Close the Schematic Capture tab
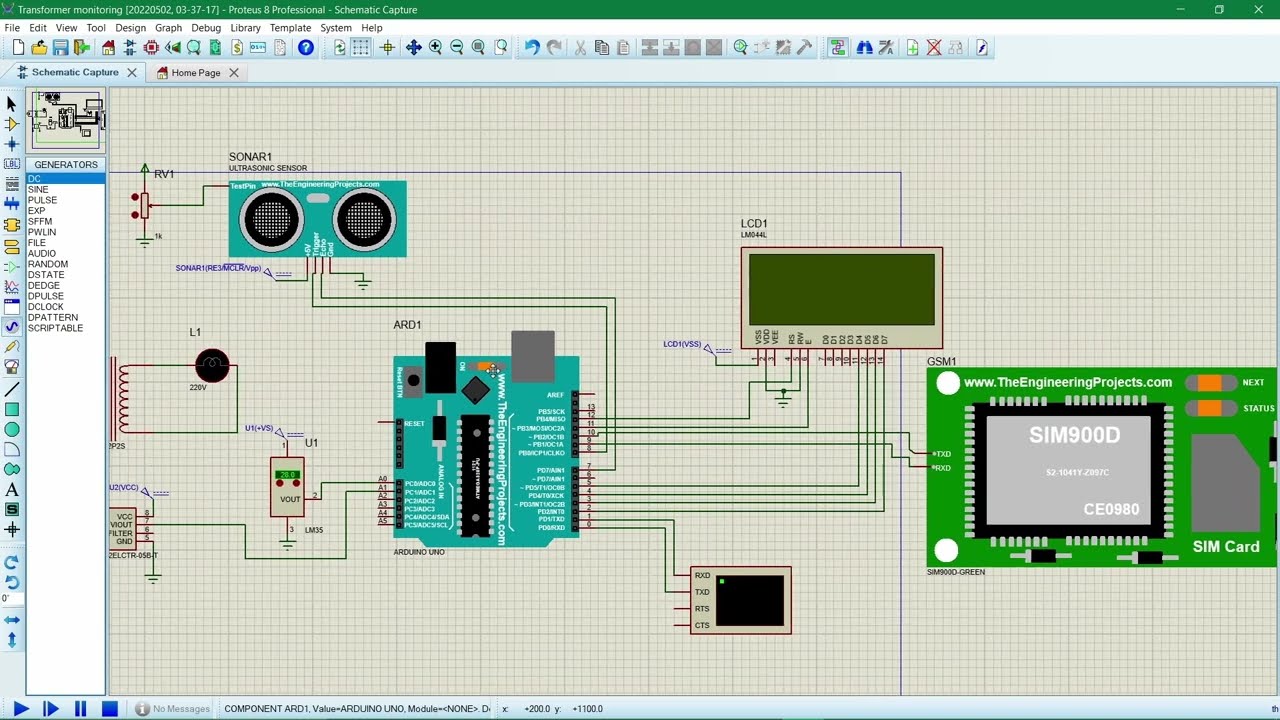 130,72
